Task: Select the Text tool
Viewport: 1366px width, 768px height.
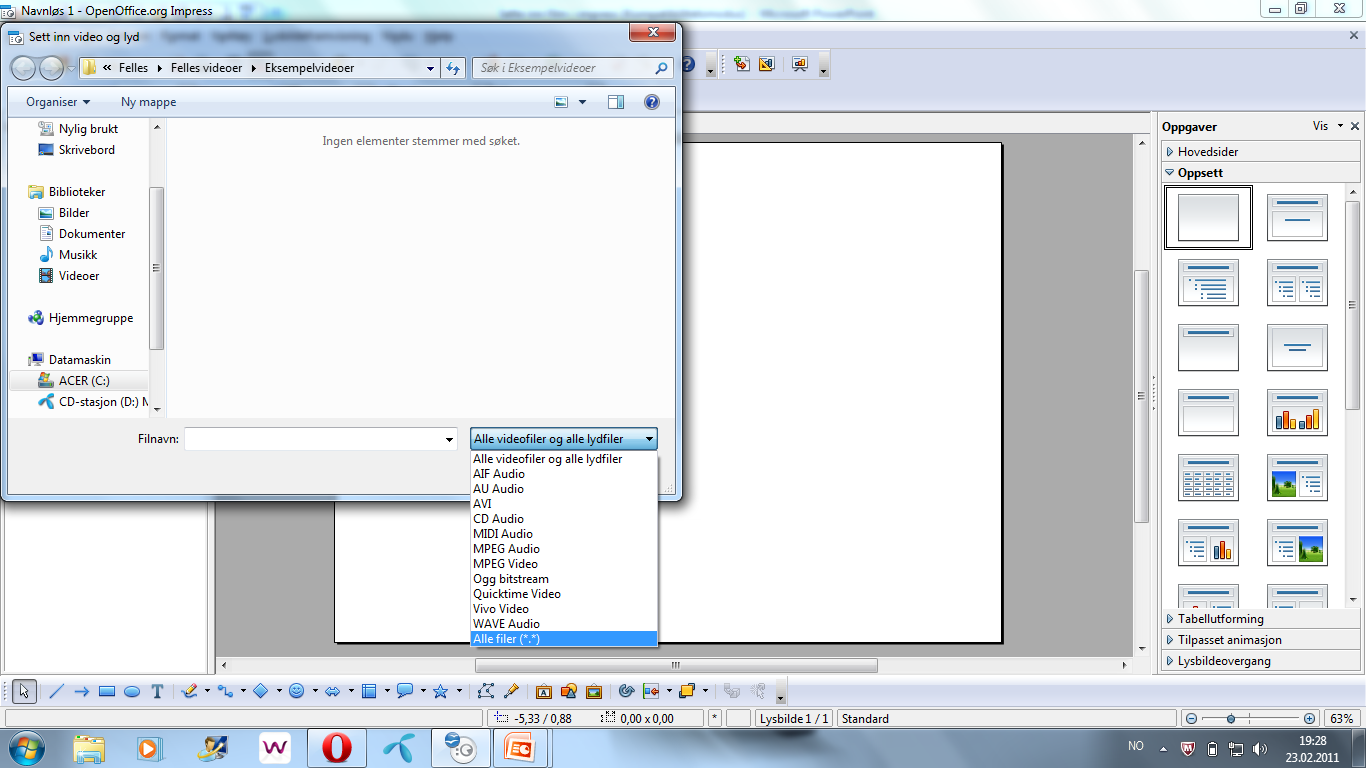Action: (x=157, y=691)
